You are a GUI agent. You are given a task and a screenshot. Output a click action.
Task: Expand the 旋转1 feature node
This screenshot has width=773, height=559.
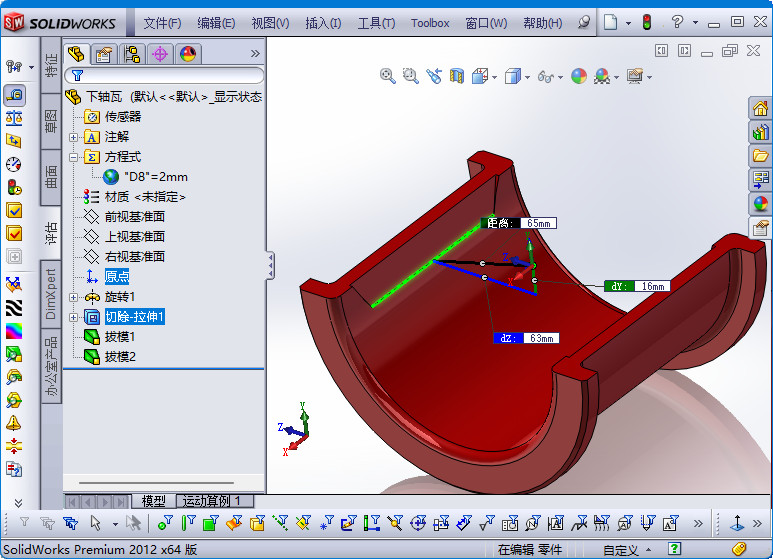coord(73,297)
